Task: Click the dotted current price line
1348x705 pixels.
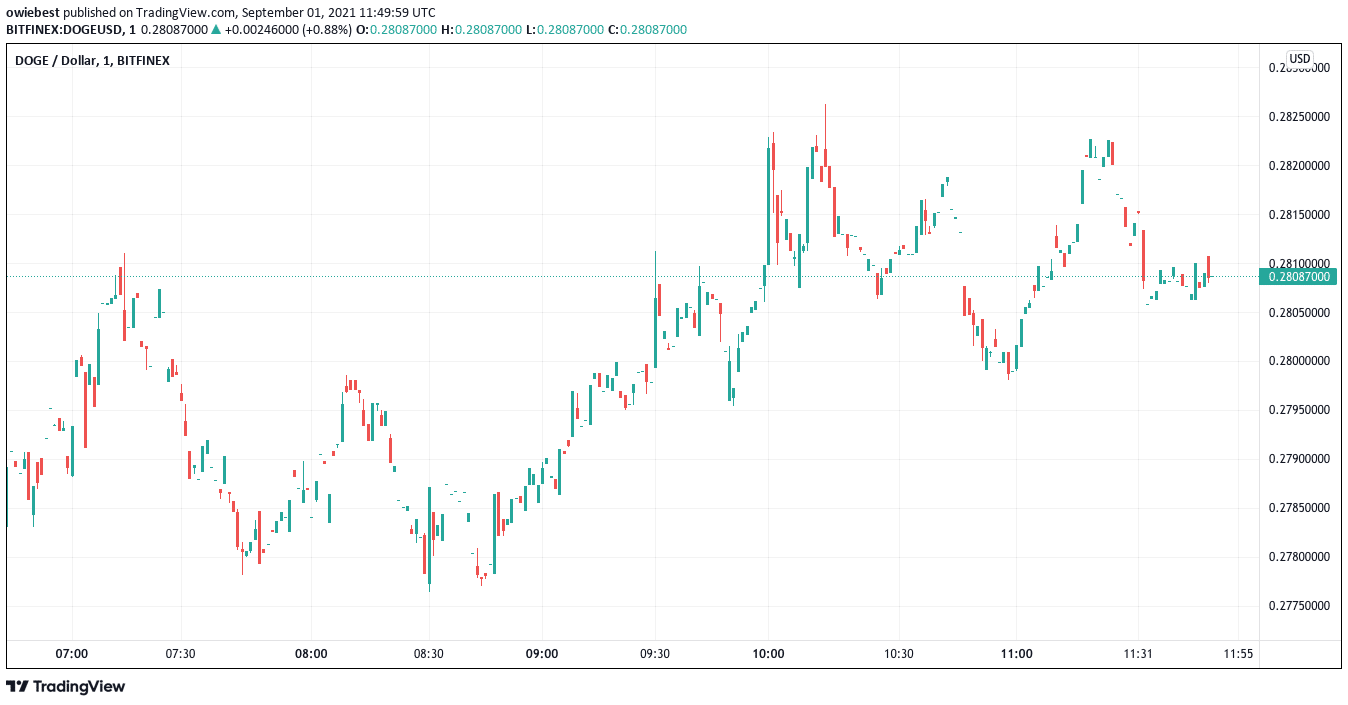Action: click(400, 276)
